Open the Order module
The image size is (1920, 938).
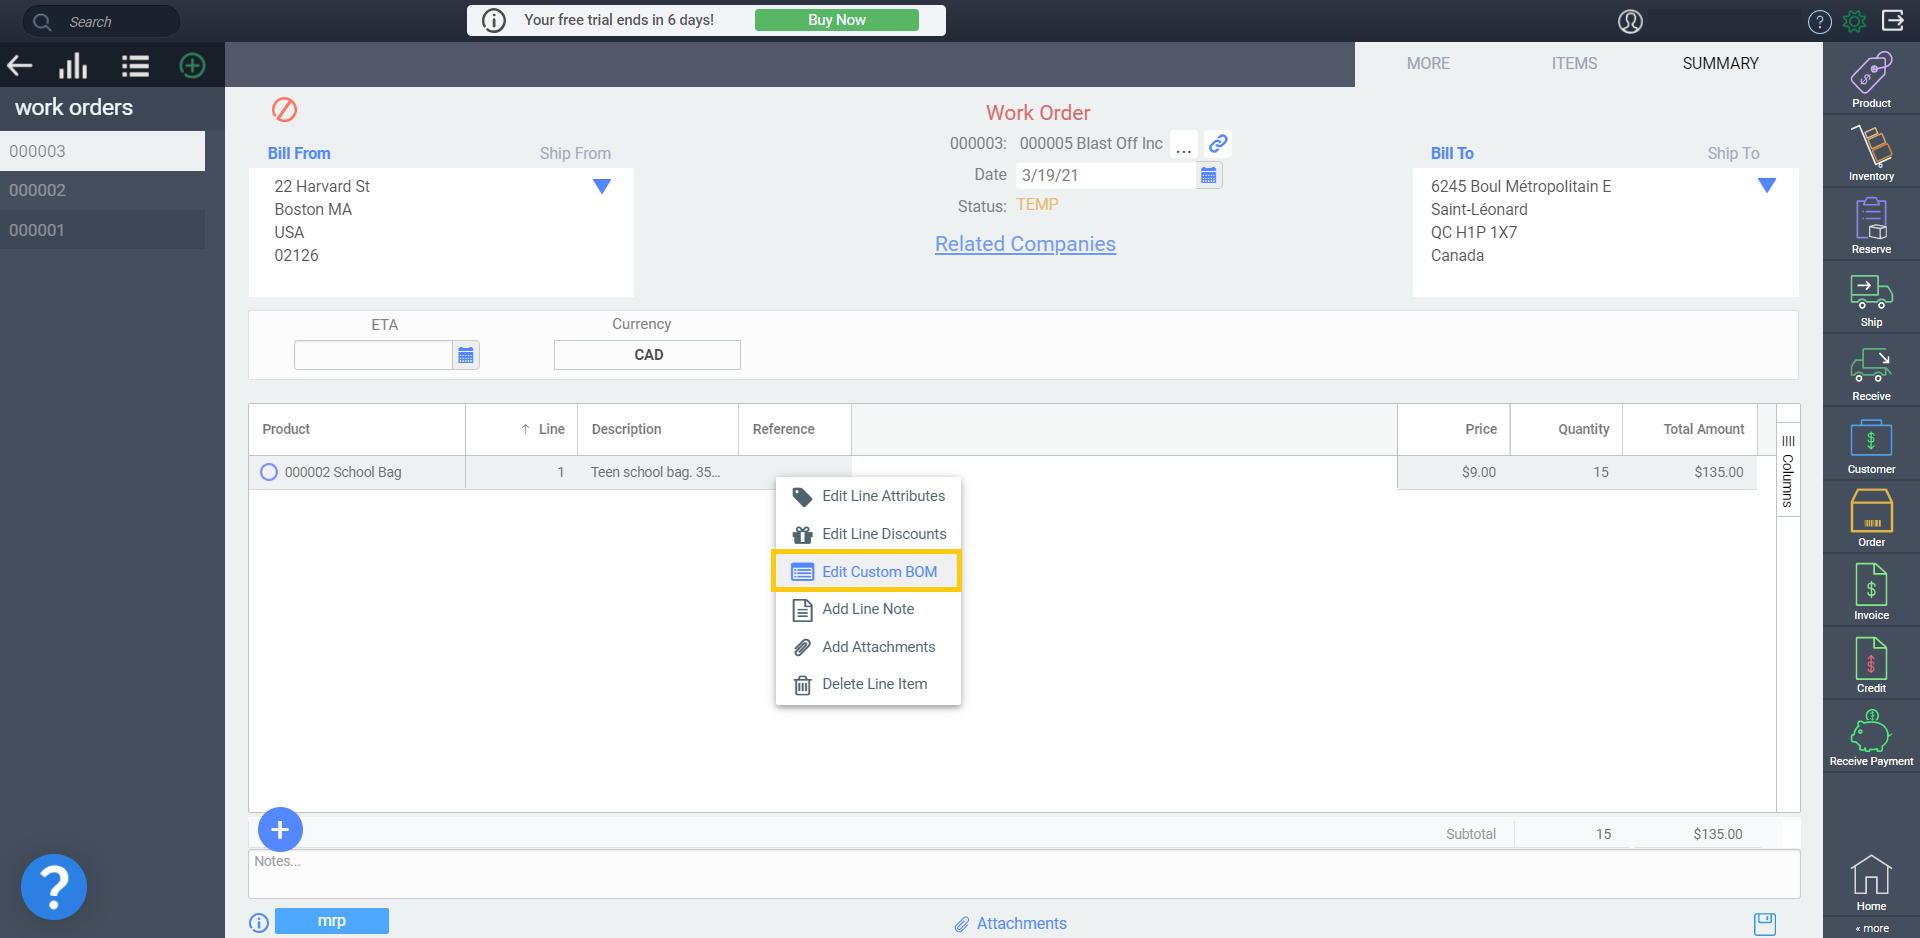click(1871, 519)
